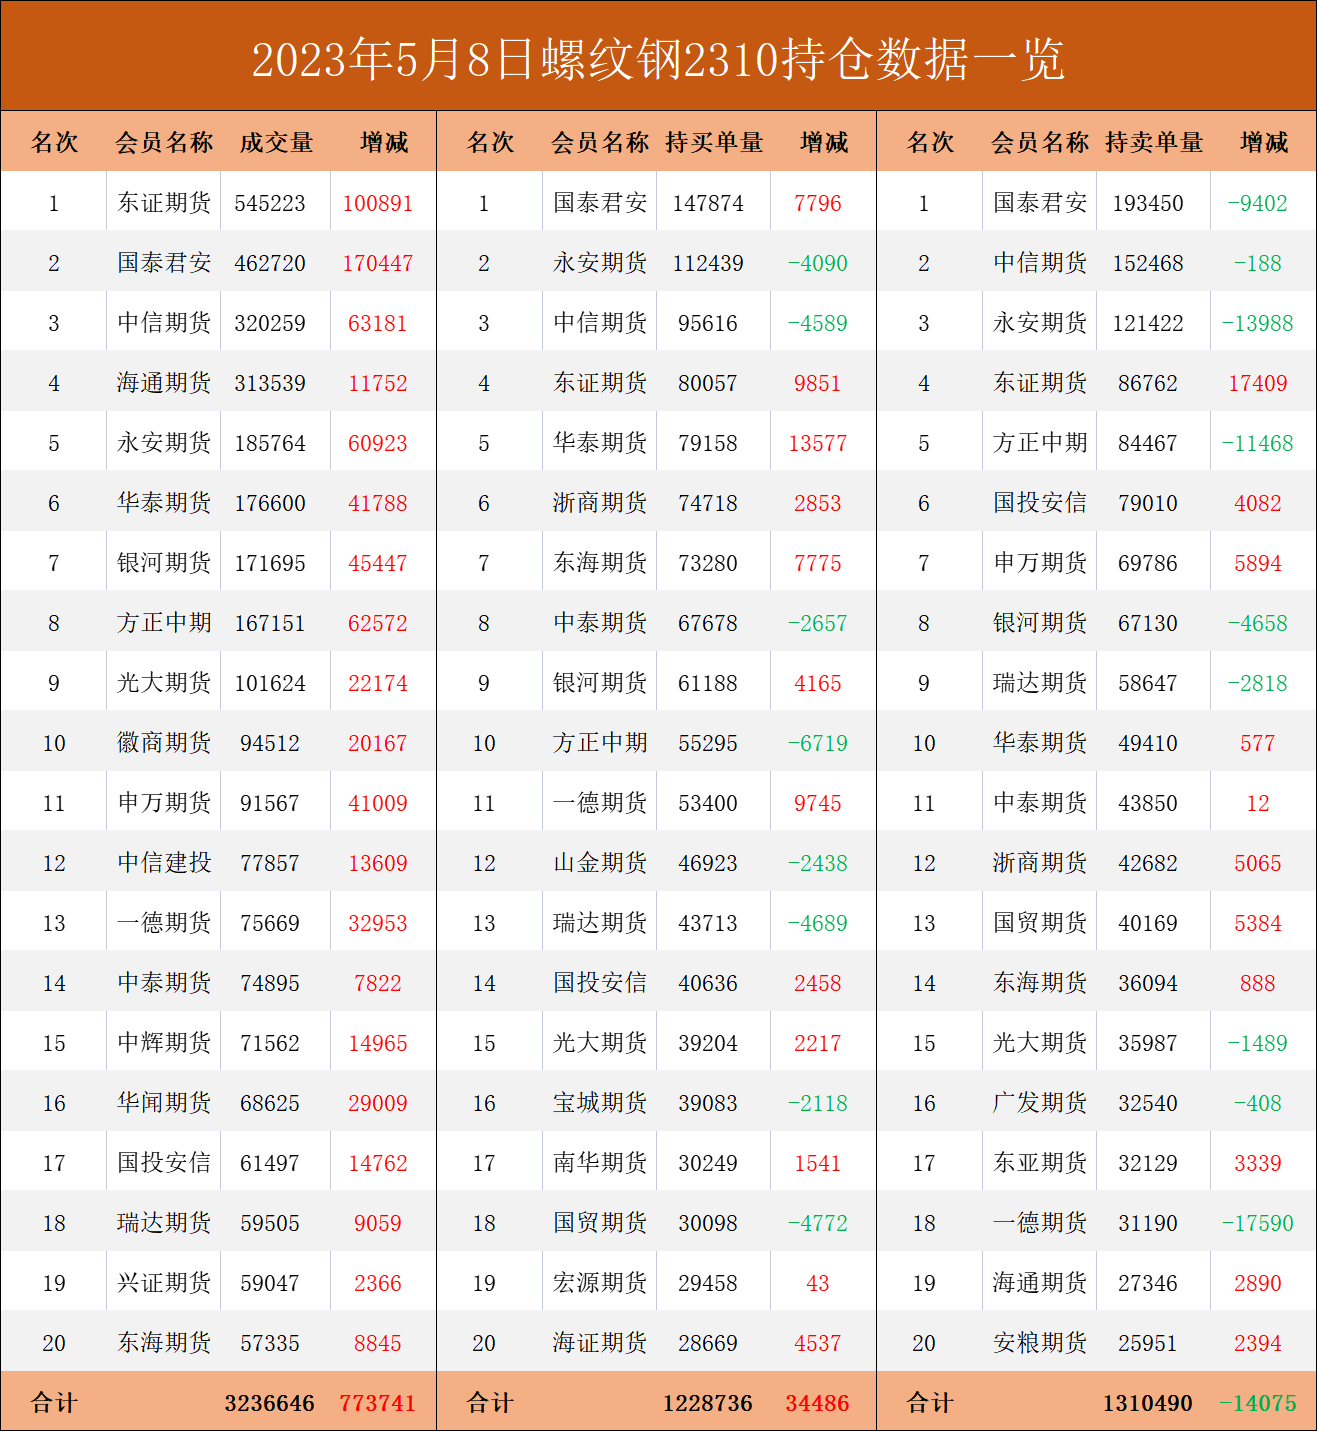
Task: Click the member name 宏源期货
Action: [x=600, y=1283]
